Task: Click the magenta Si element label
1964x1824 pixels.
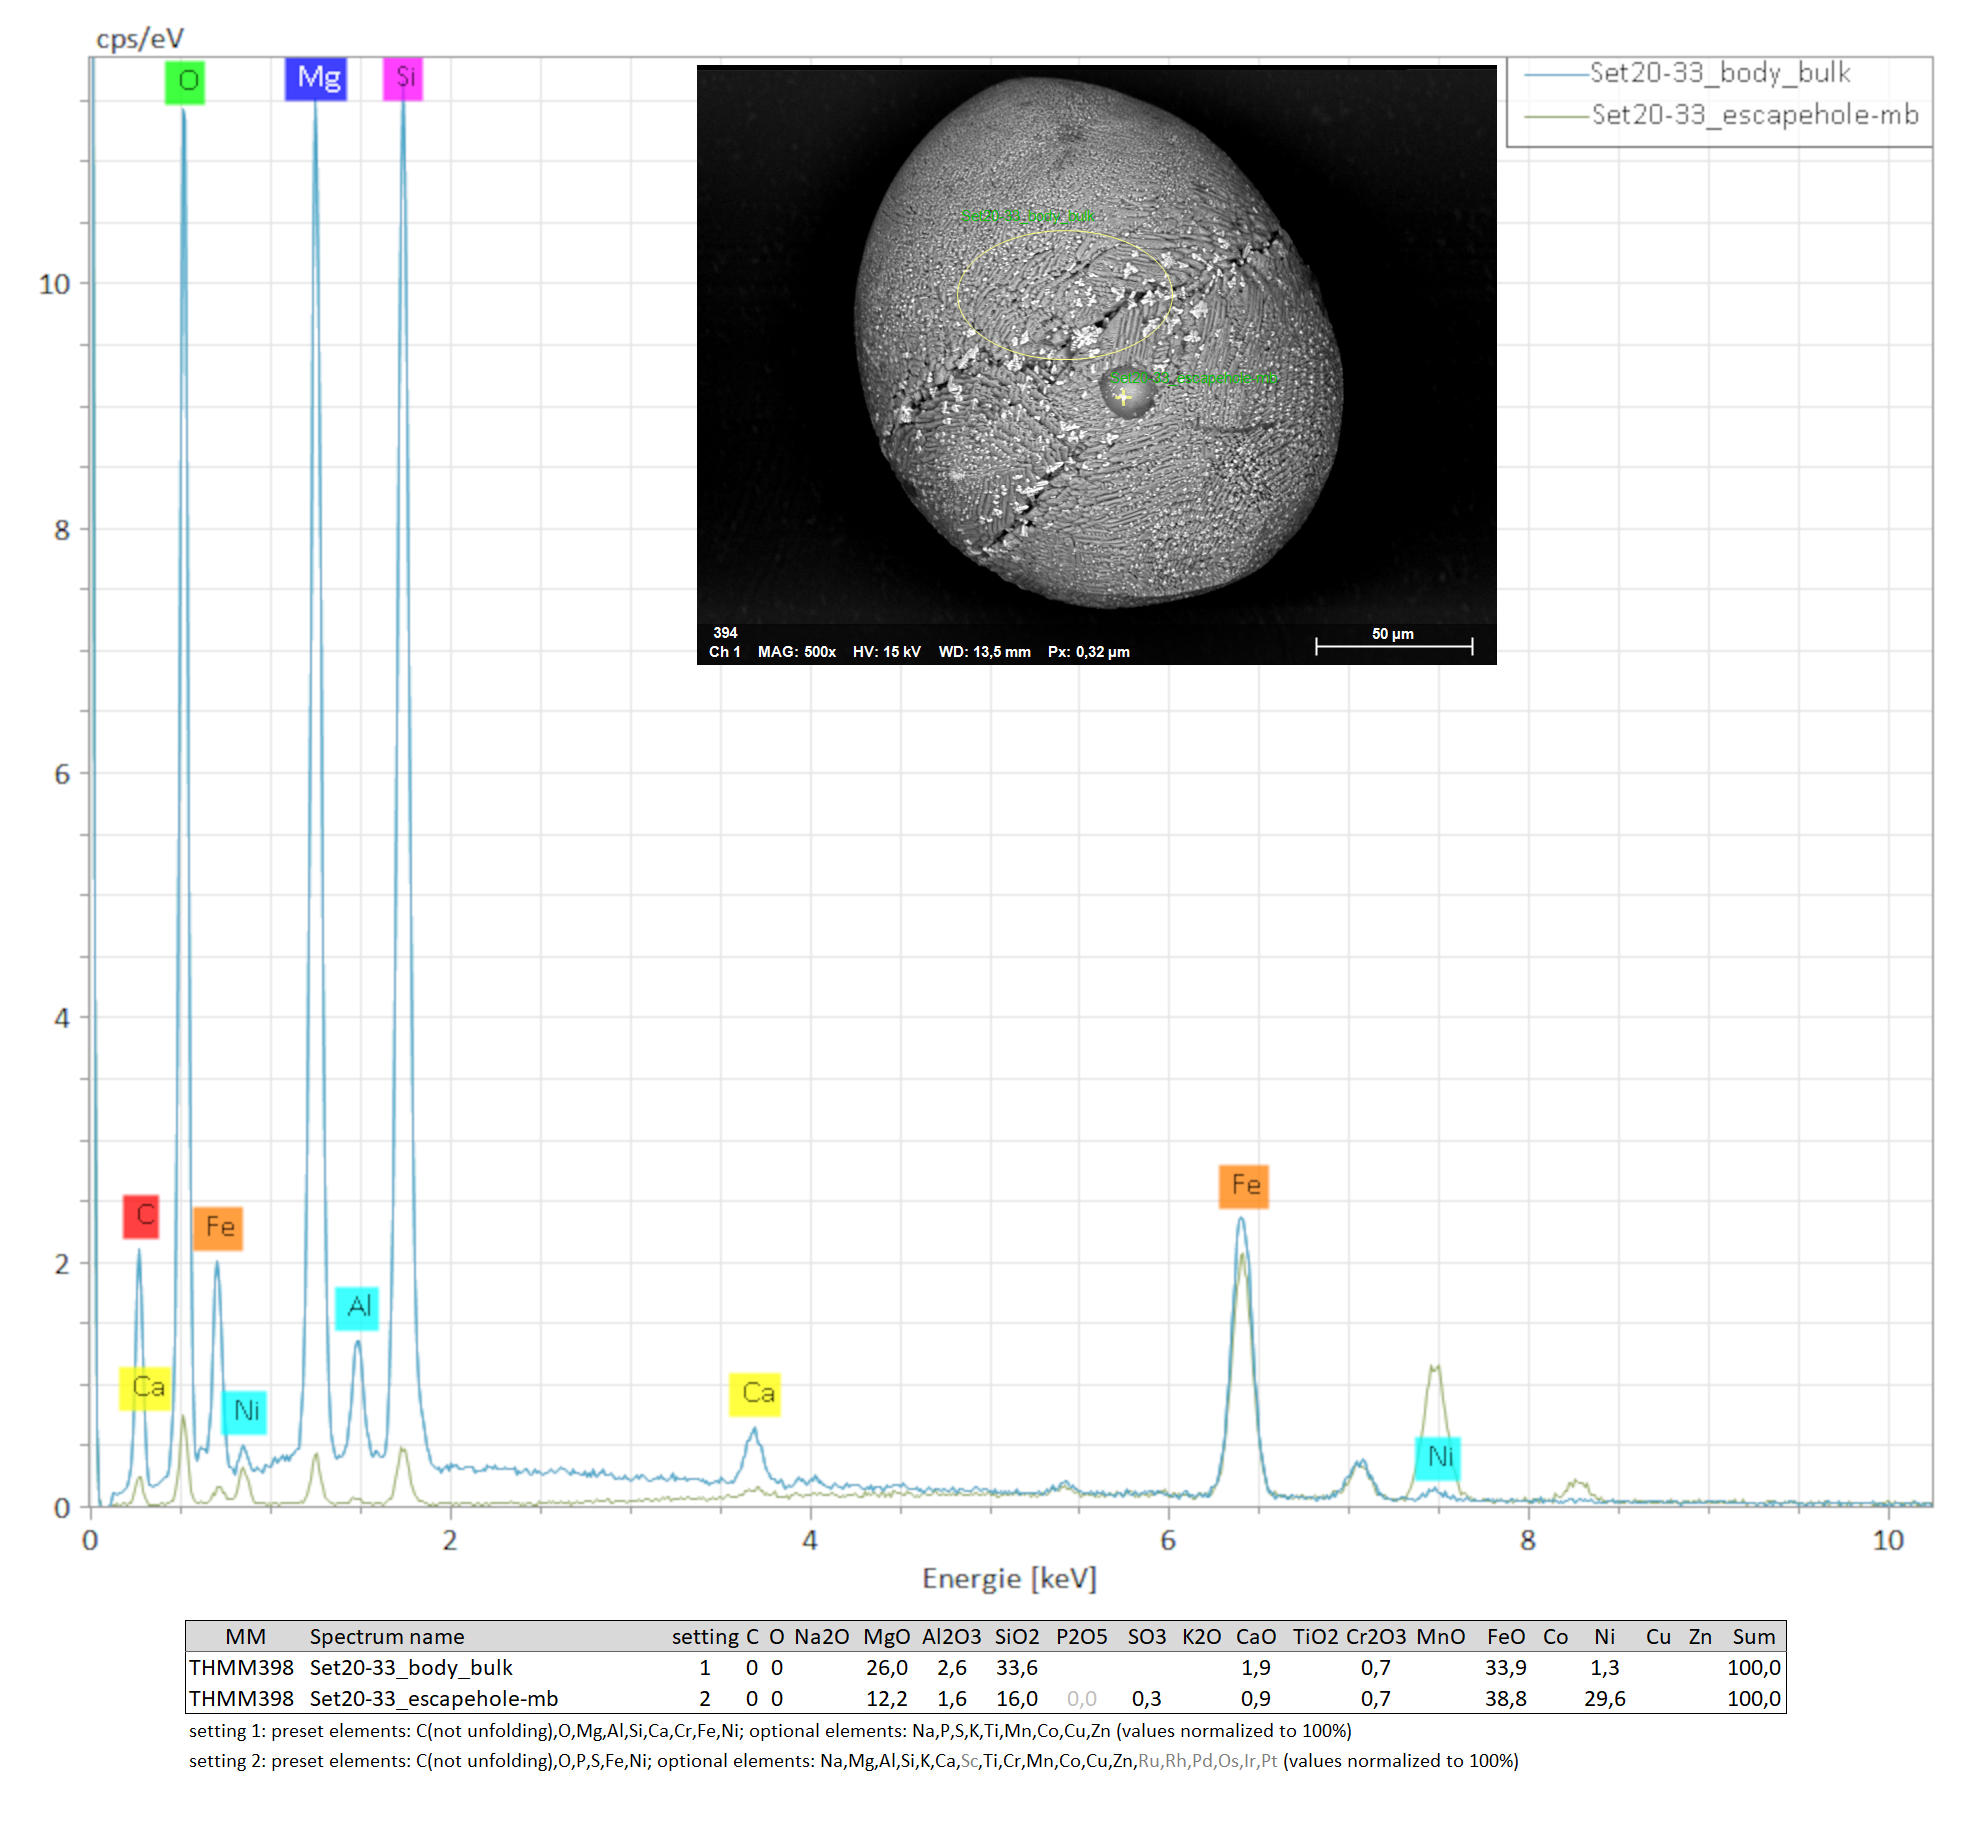Action: tap(403, 78)
